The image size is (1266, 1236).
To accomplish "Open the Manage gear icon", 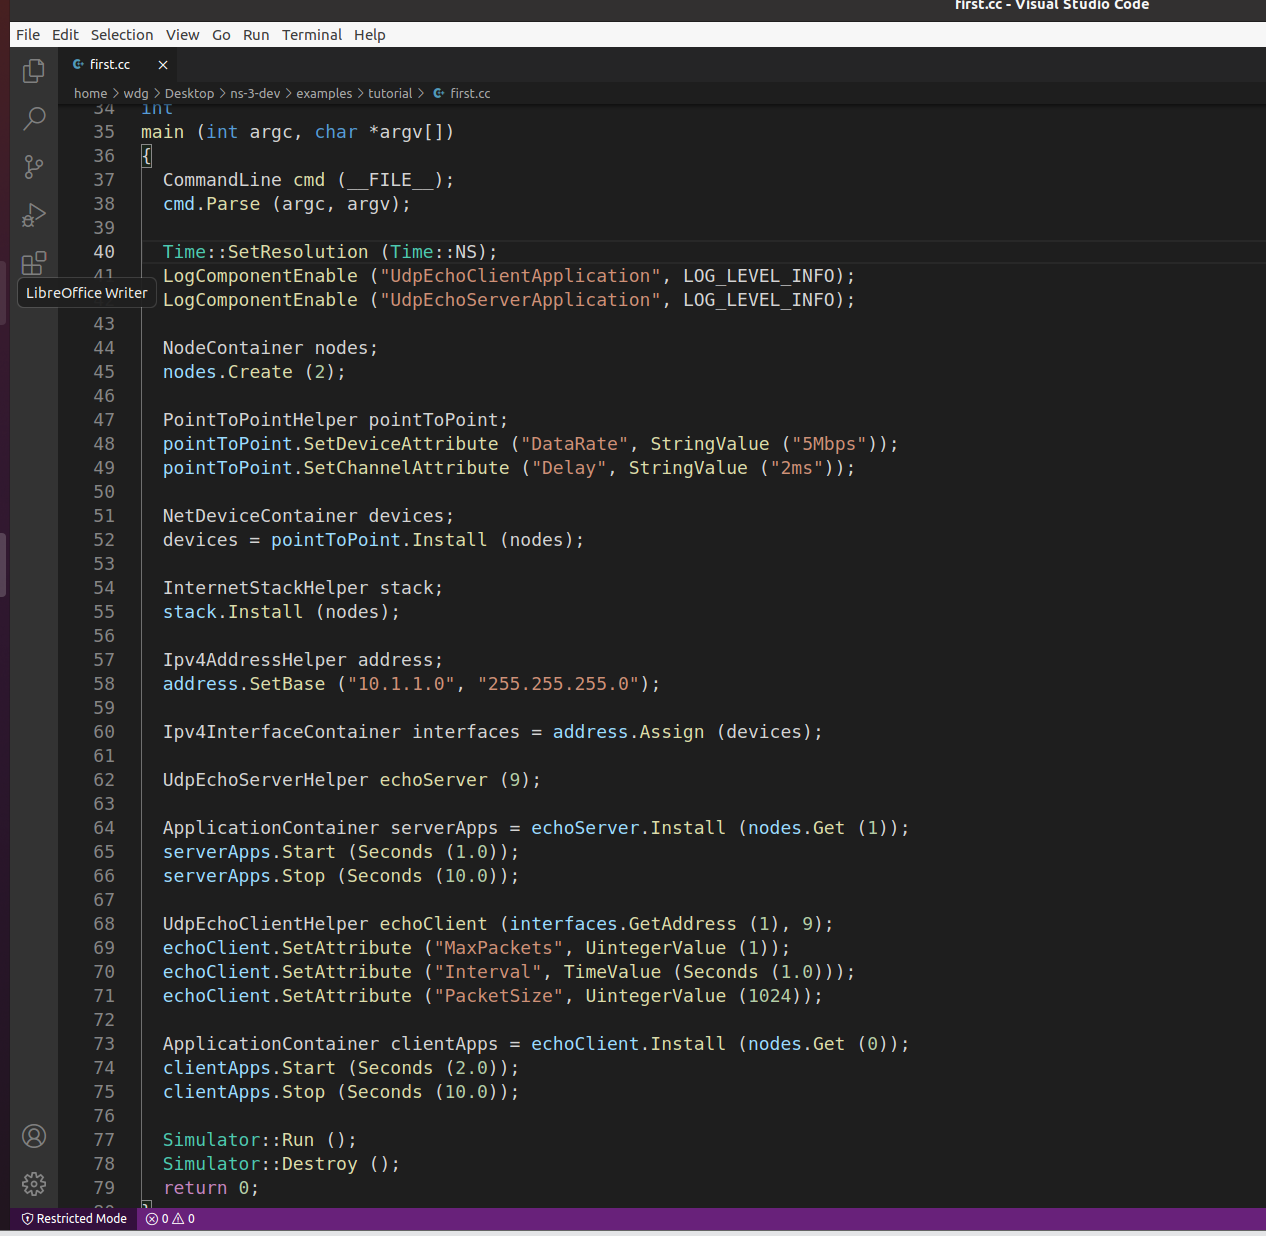I will [x=34, y=1184].
